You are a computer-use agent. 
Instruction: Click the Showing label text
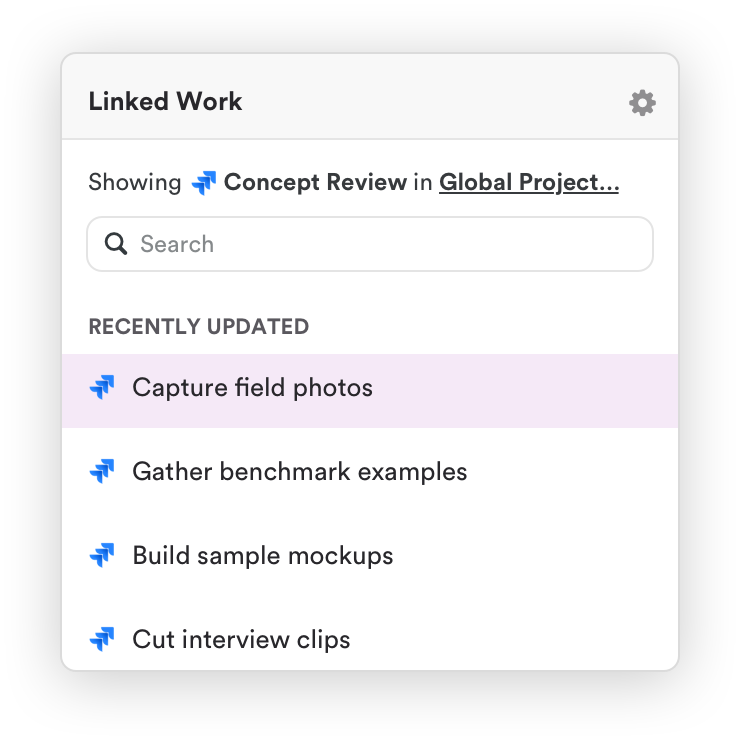pyautogui.click(x=134, y=183)
